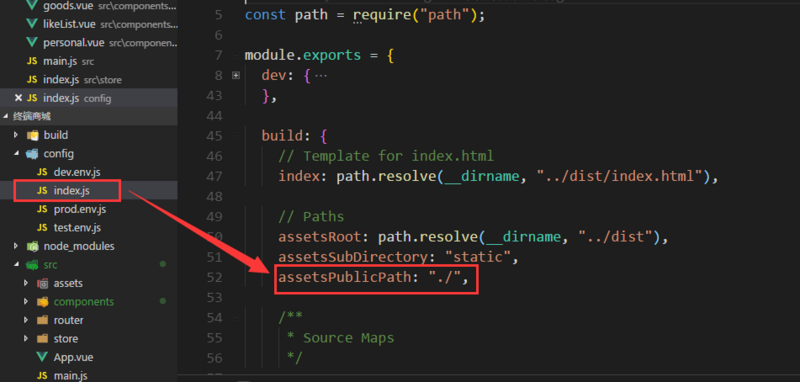Image resolution: width=800 pixels, height=382 pixels.
Task: Click the assetsPublicPath property text
Action: click(344, 277)
